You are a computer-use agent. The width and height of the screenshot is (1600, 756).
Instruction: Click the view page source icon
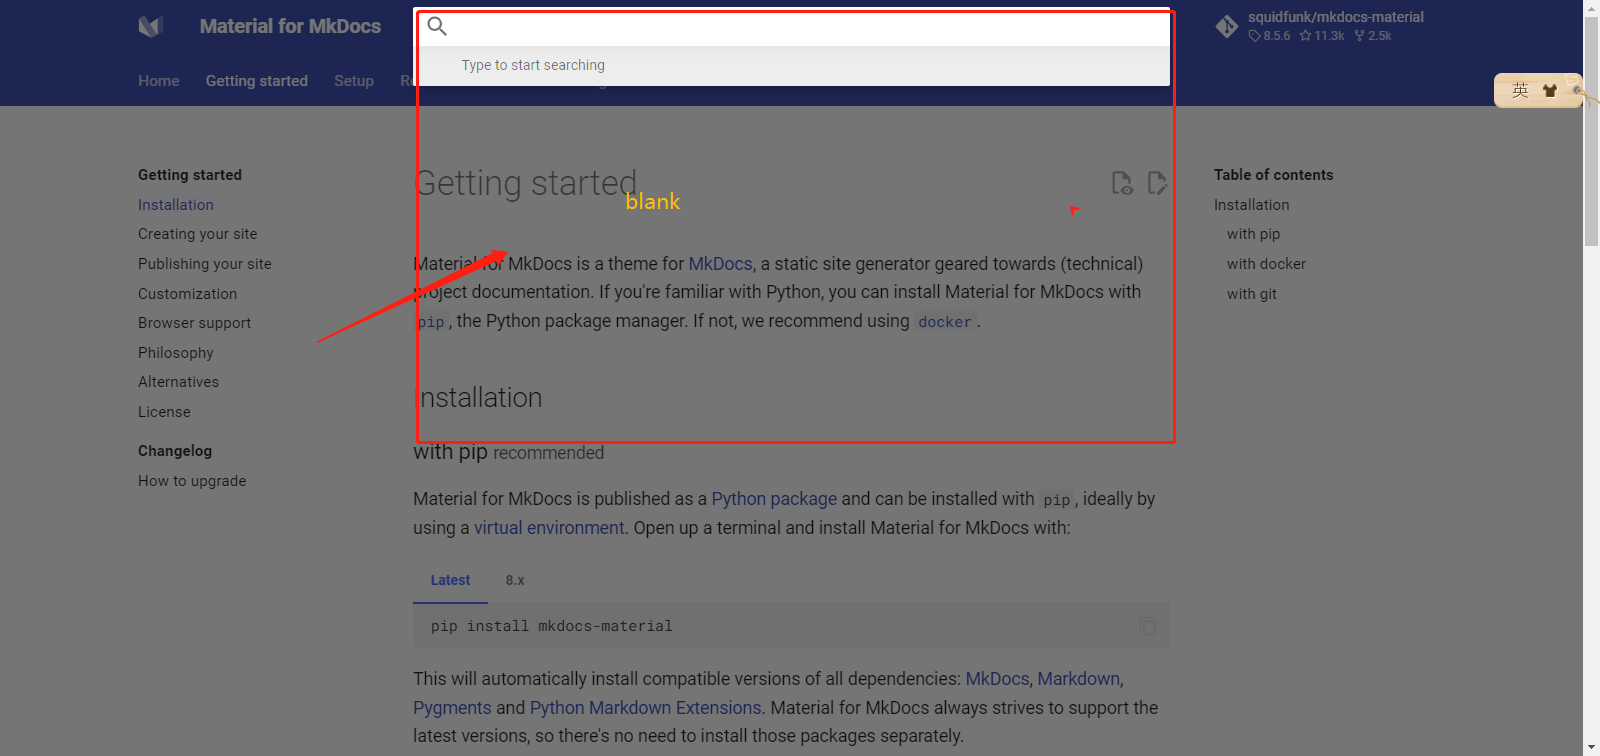coord(1122,183)
